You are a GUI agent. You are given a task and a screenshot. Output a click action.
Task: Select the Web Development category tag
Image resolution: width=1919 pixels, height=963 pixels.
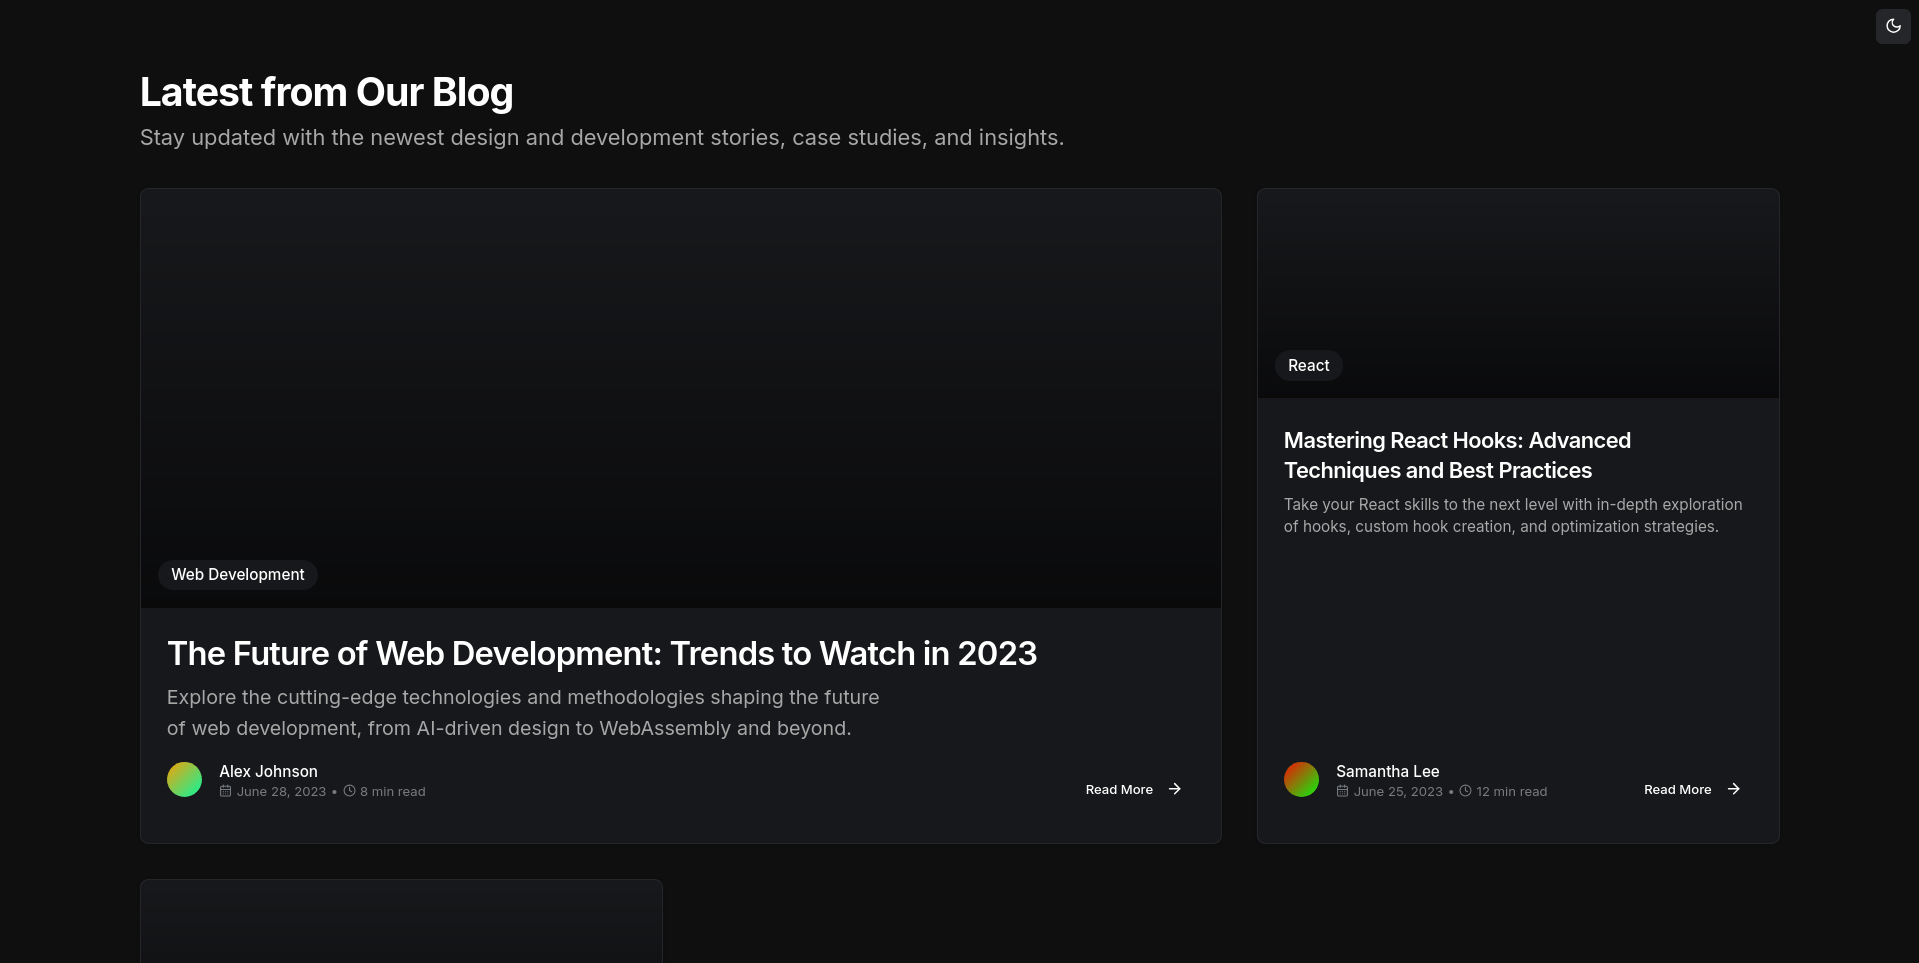pos(238,575)
